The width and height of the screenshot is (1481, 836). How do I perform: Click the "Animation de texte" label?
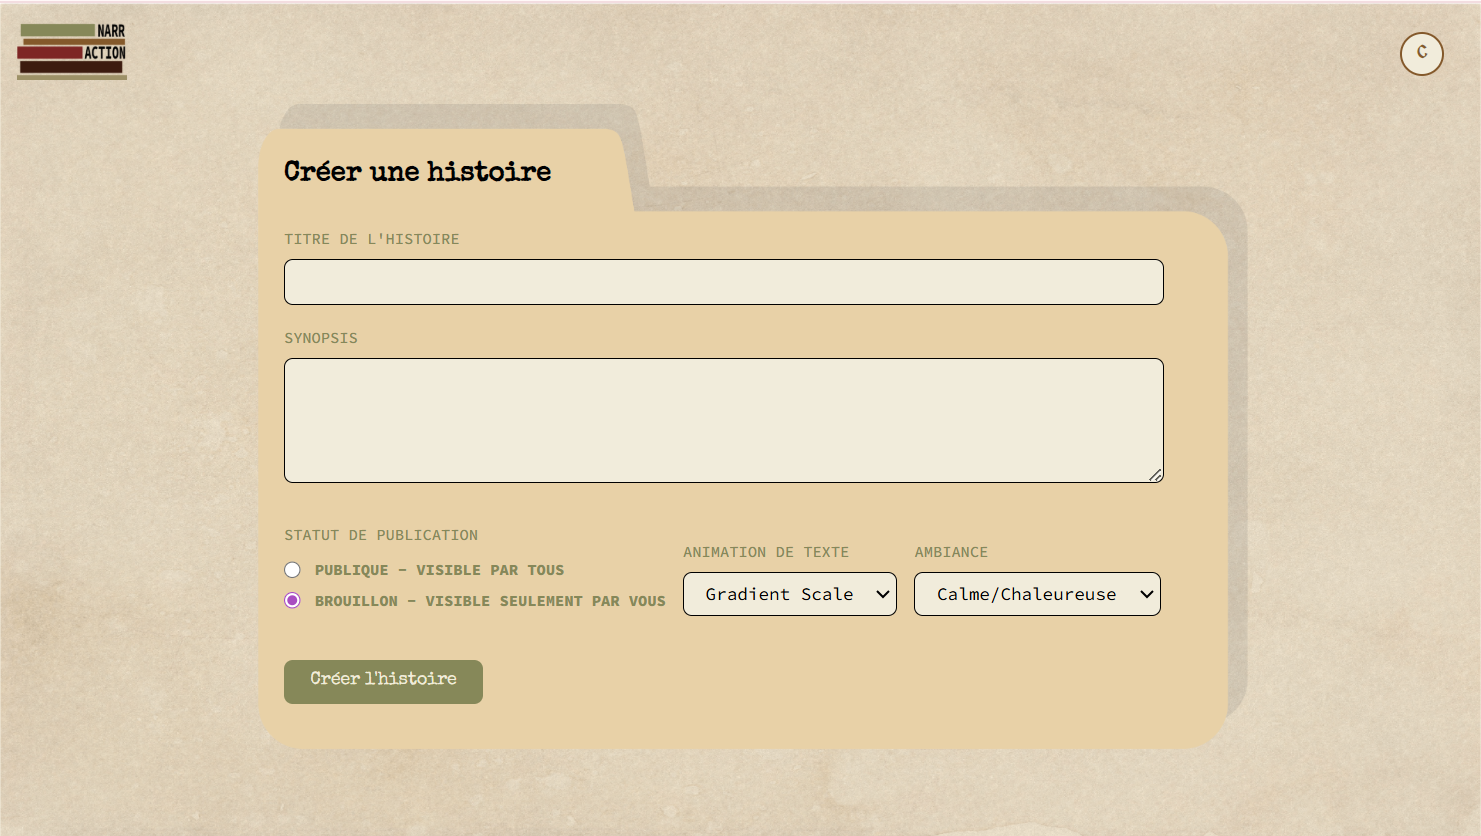coord(766,552)
